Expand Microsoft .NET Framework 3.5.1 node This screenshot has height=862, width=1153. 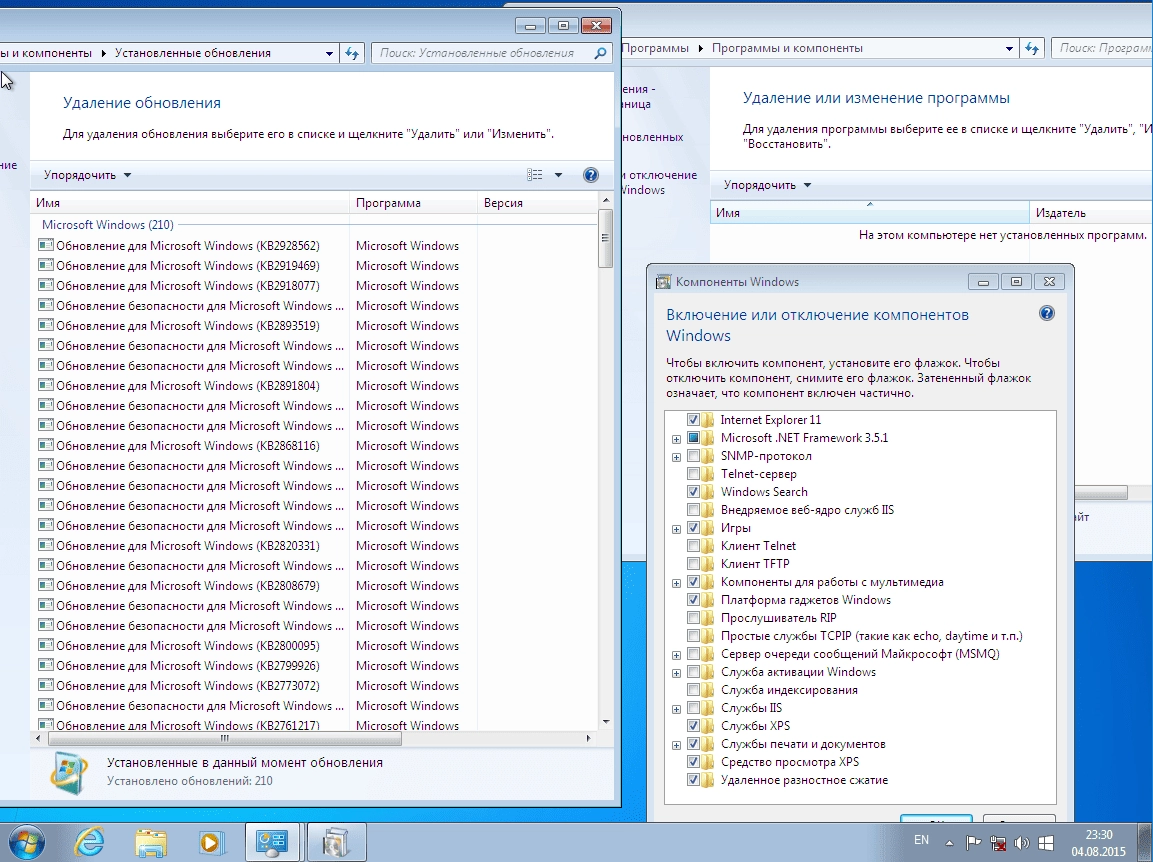click(677, 438)
